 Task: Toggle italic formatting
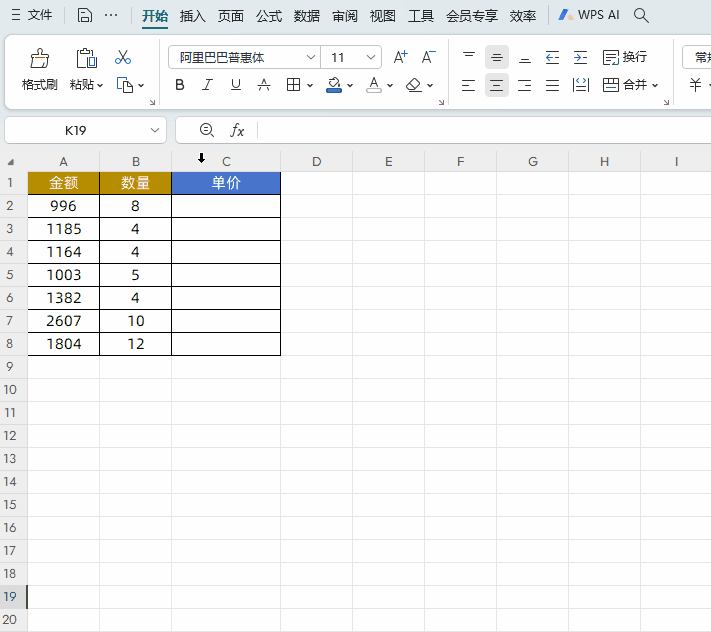(207, 85)
